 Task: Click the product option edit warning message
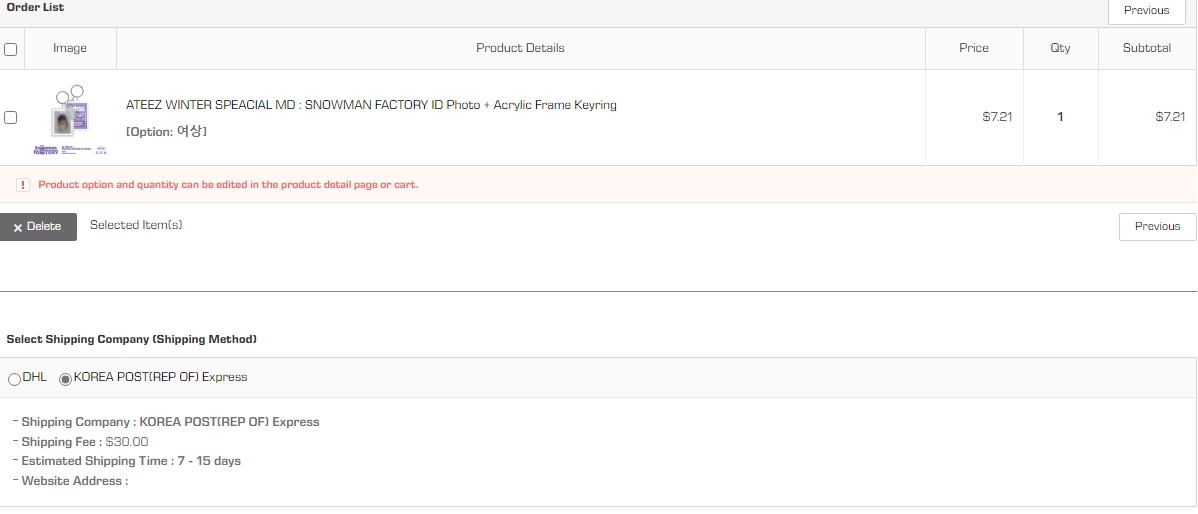point(228,185)
